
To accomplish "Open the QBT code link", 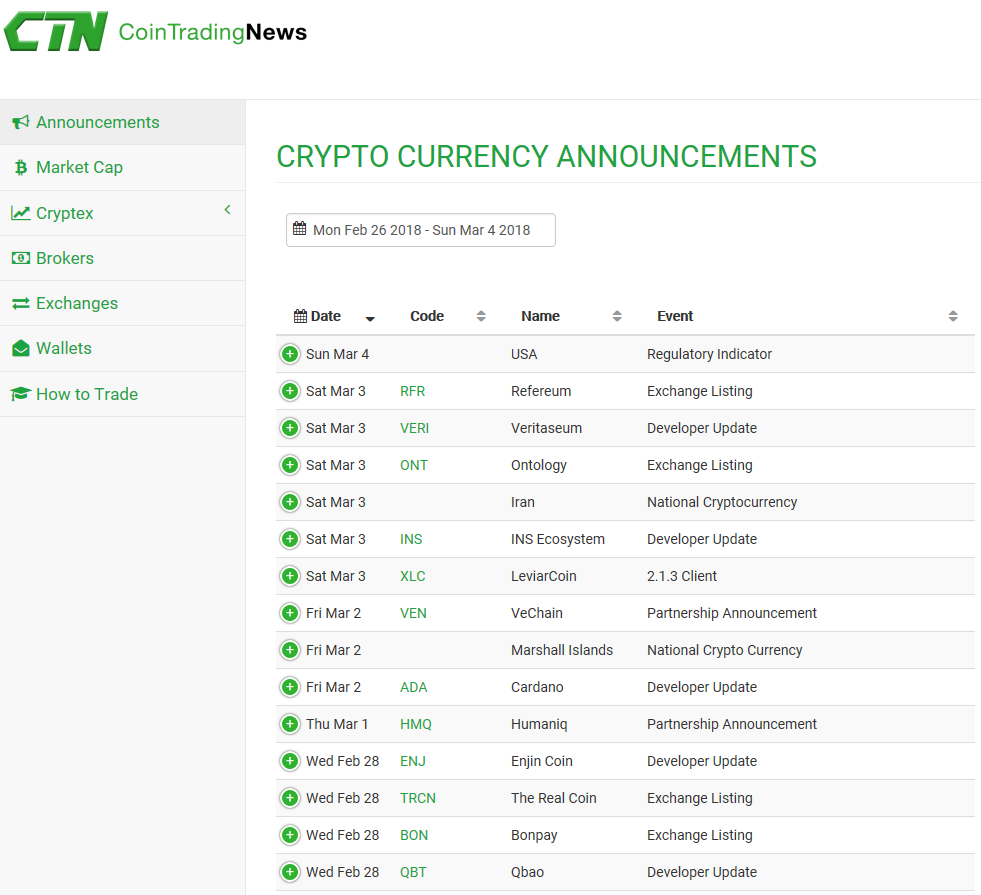I will [413, 871].
